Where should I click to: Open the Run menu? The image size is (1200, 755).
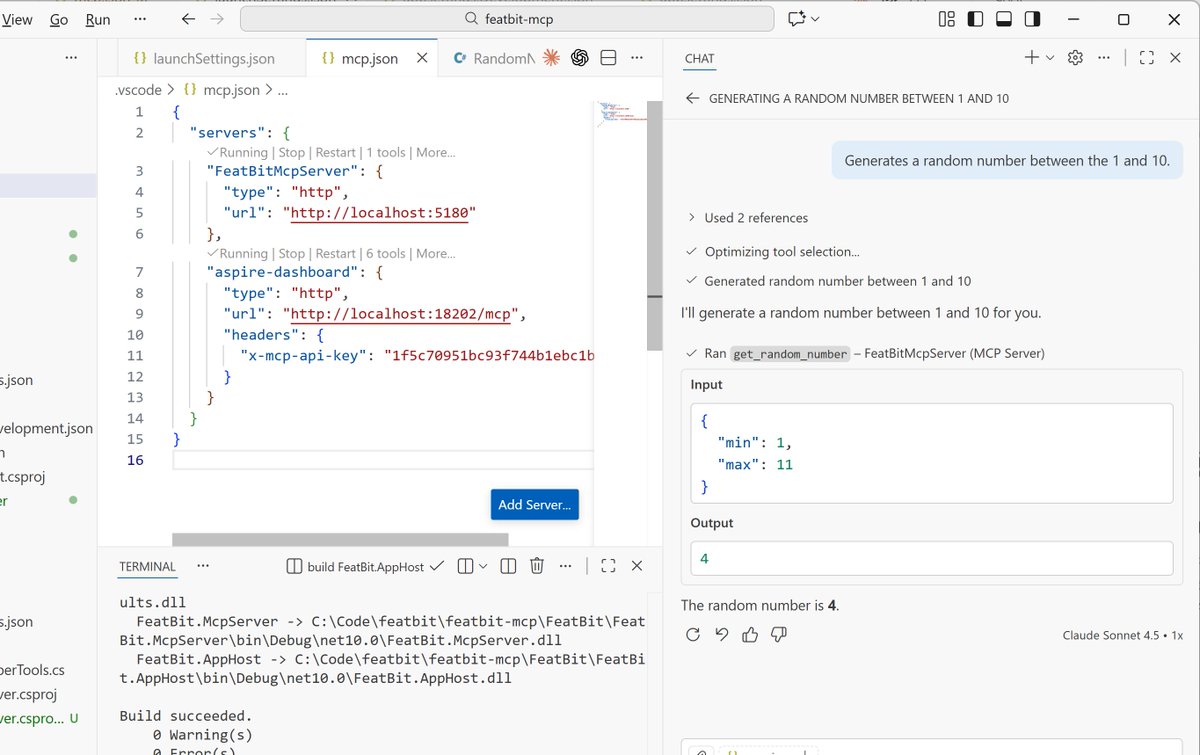(98, 19)
